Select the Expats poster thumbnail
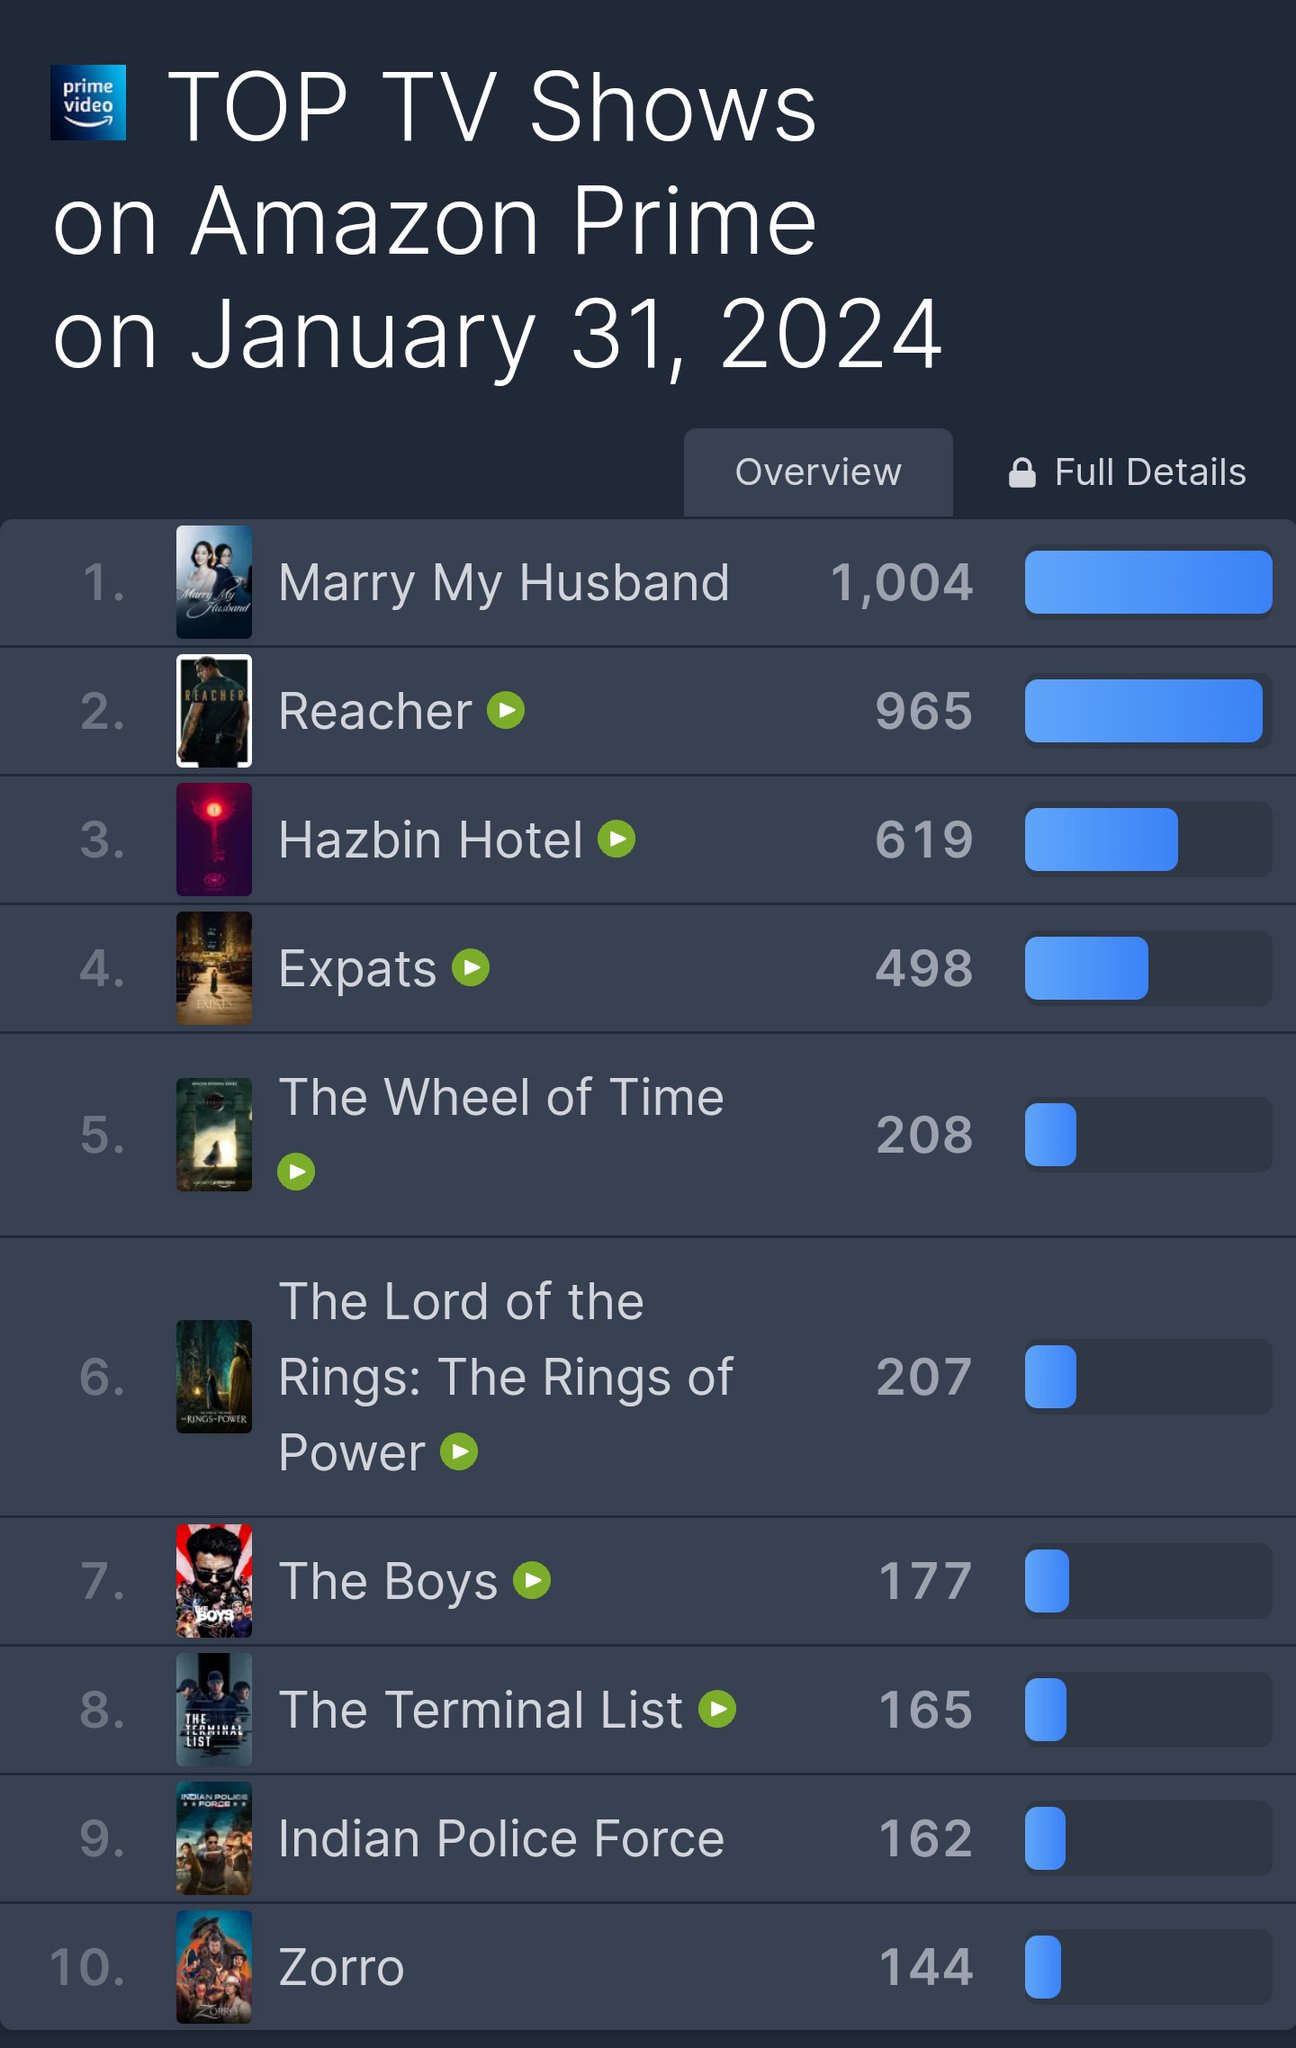This screenshot has height=2048, width=1296. (x=214, y=968)
